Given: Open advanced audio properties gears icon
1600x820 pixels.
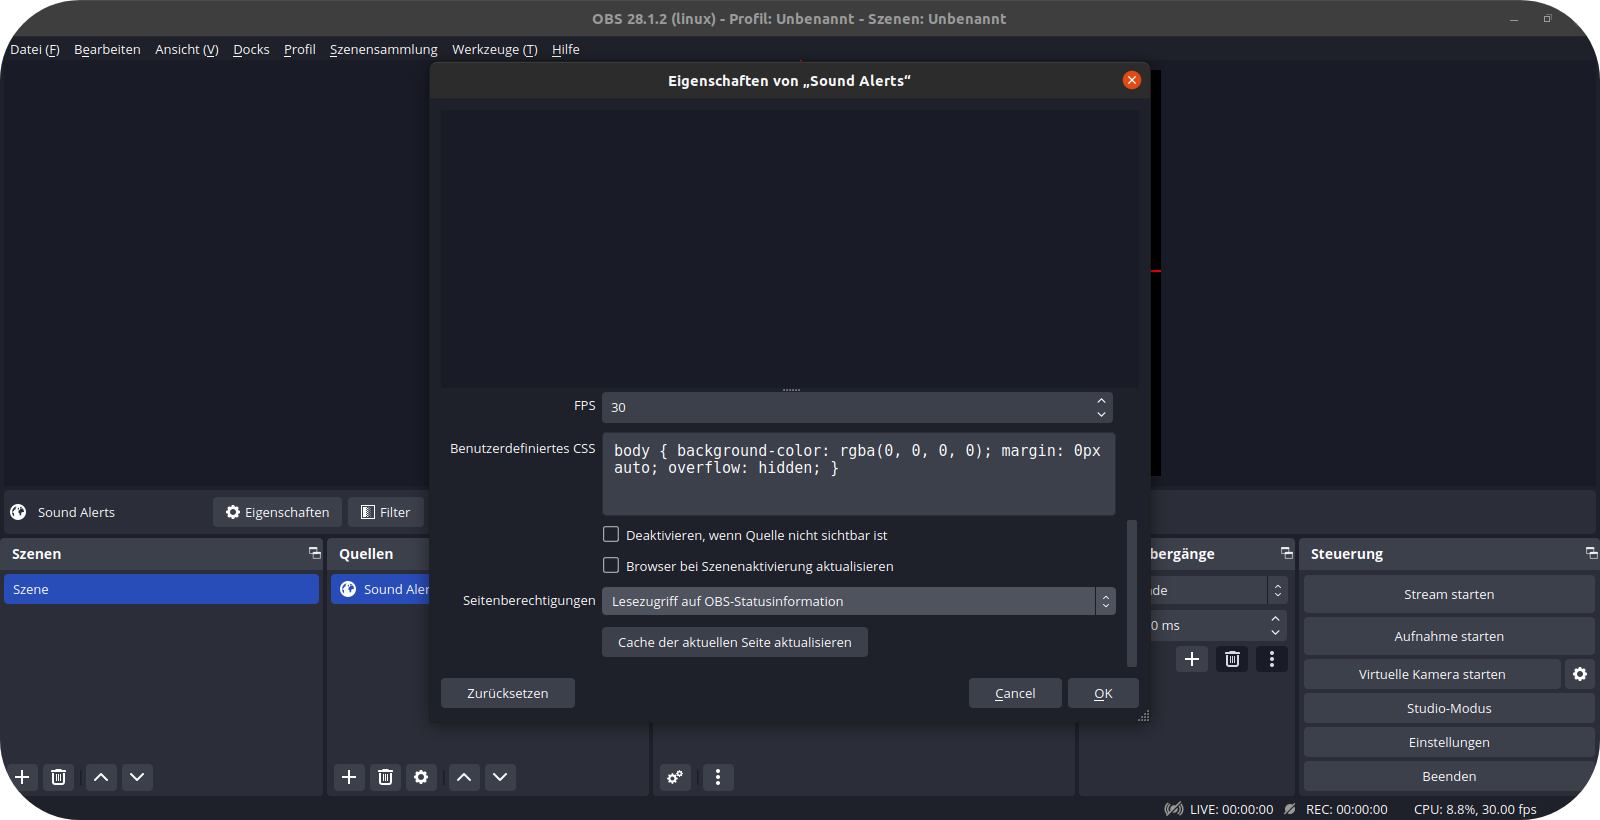Looking at the screenshot, I should 675,777.
